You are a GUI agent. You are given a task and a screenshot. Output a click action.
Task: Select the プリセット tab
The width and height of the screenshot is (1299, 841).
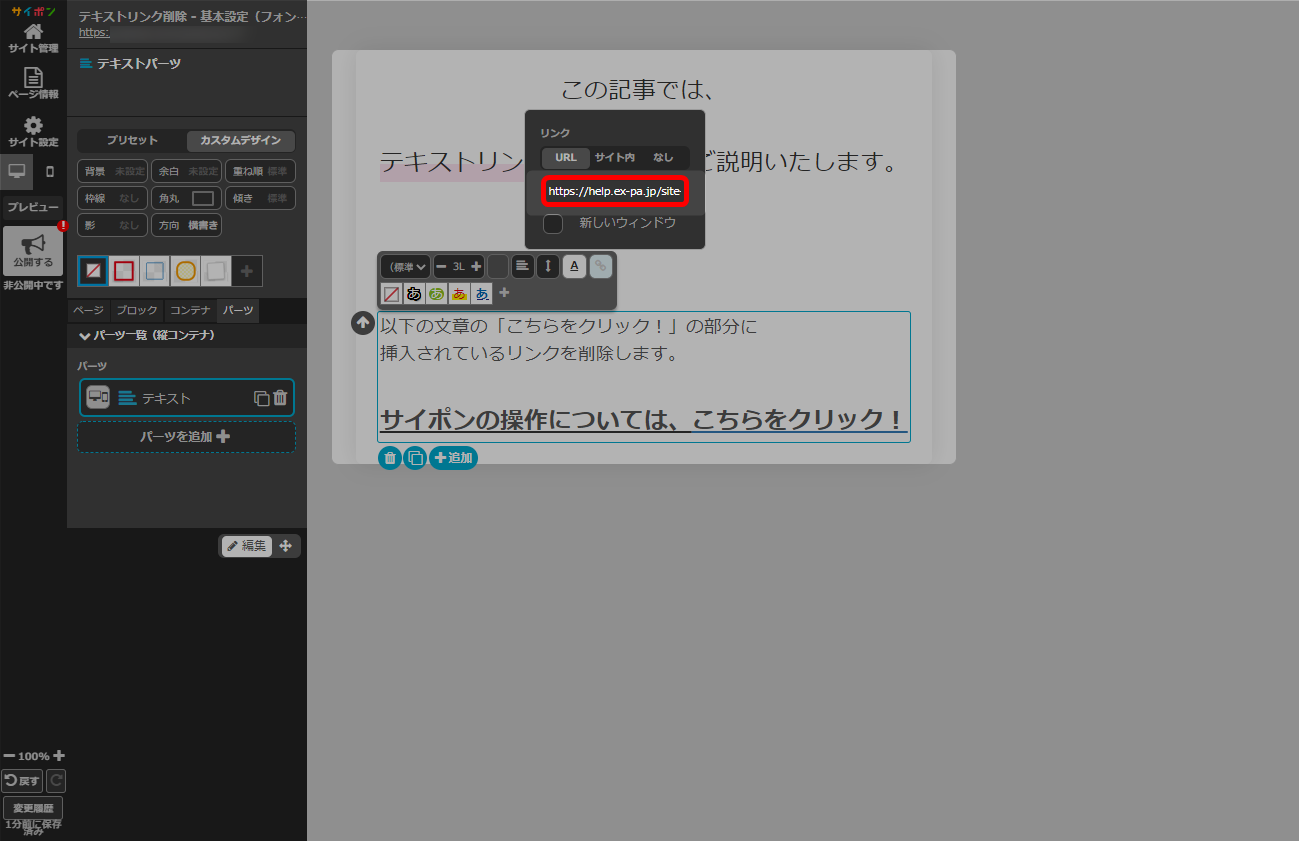[x=132, y=141]
